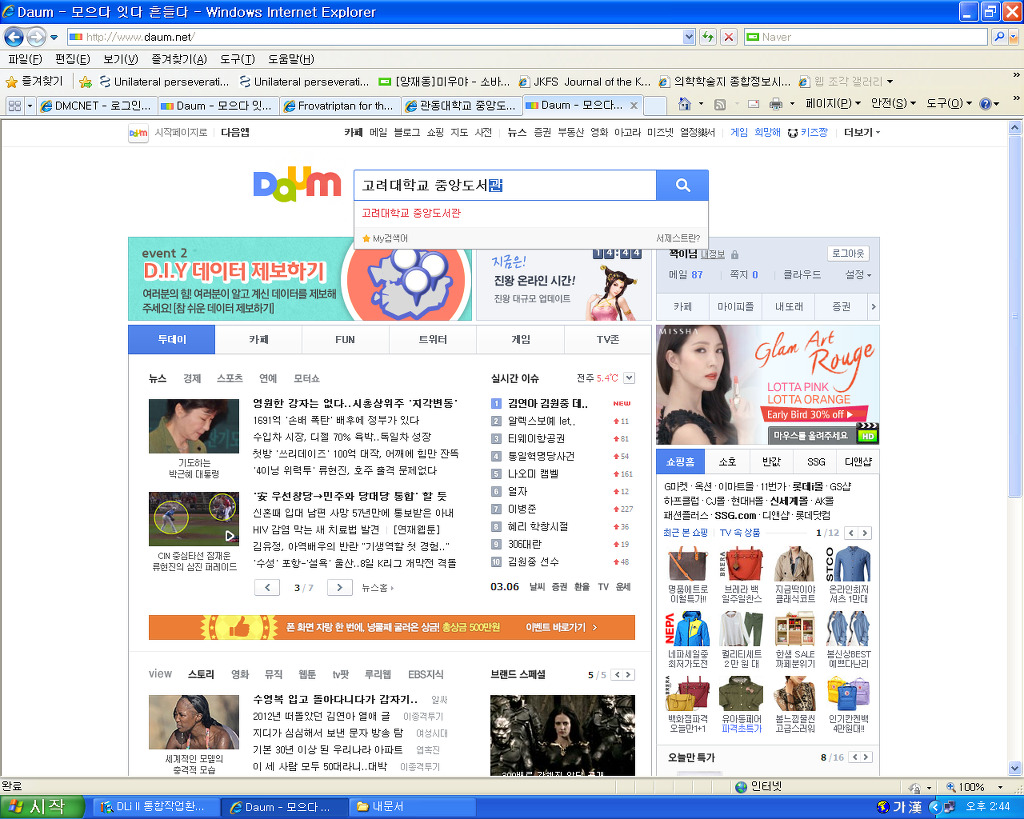Click in the Daum search input field
1024x819 pixels.
click(x=505, y=185)
